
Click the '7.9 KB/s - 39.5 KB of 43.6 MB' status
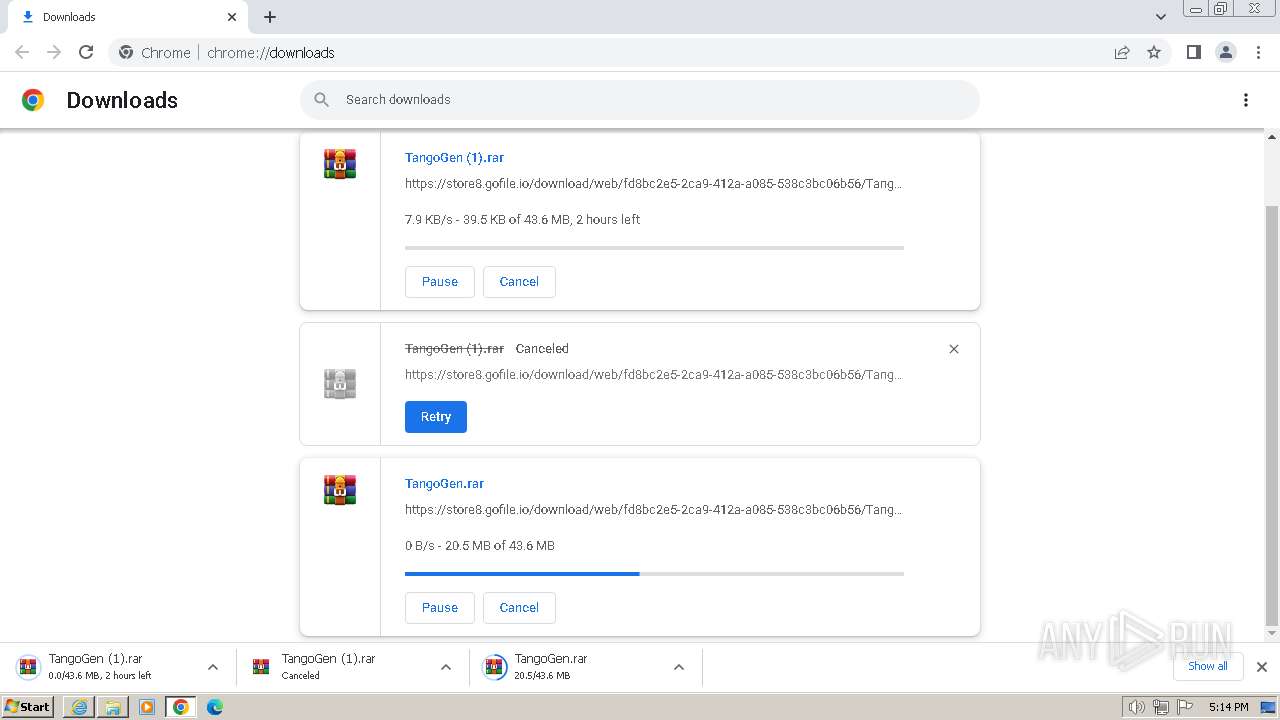pos(522,220)
